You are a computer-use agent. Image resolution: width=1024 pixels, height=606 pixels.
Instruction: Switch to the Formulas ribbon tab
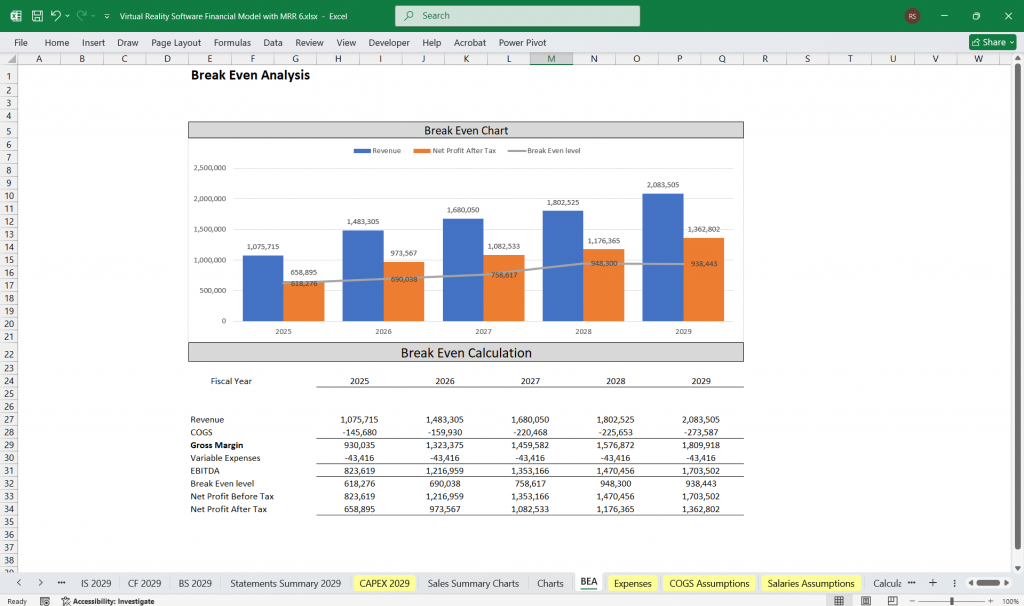point(232,42)
